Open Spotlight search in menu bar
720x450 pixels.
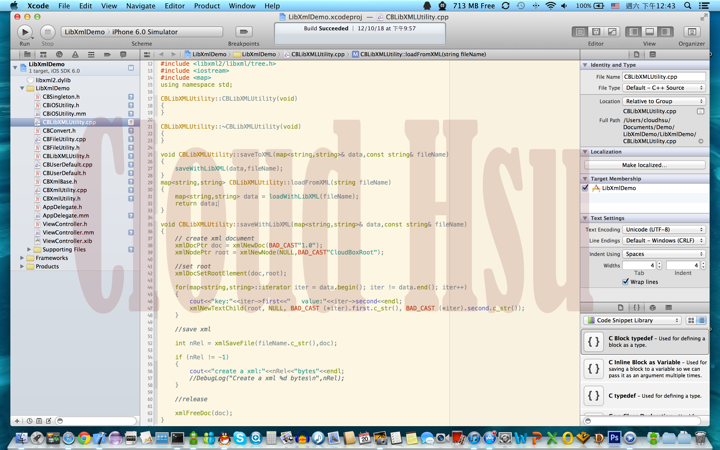(687, 6)
